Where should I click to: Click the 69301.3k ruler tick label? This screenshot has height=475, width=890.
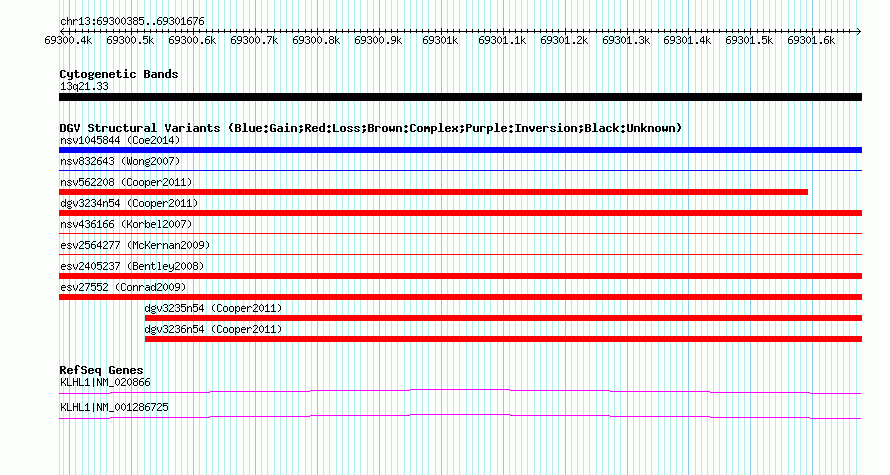point(626,41)
